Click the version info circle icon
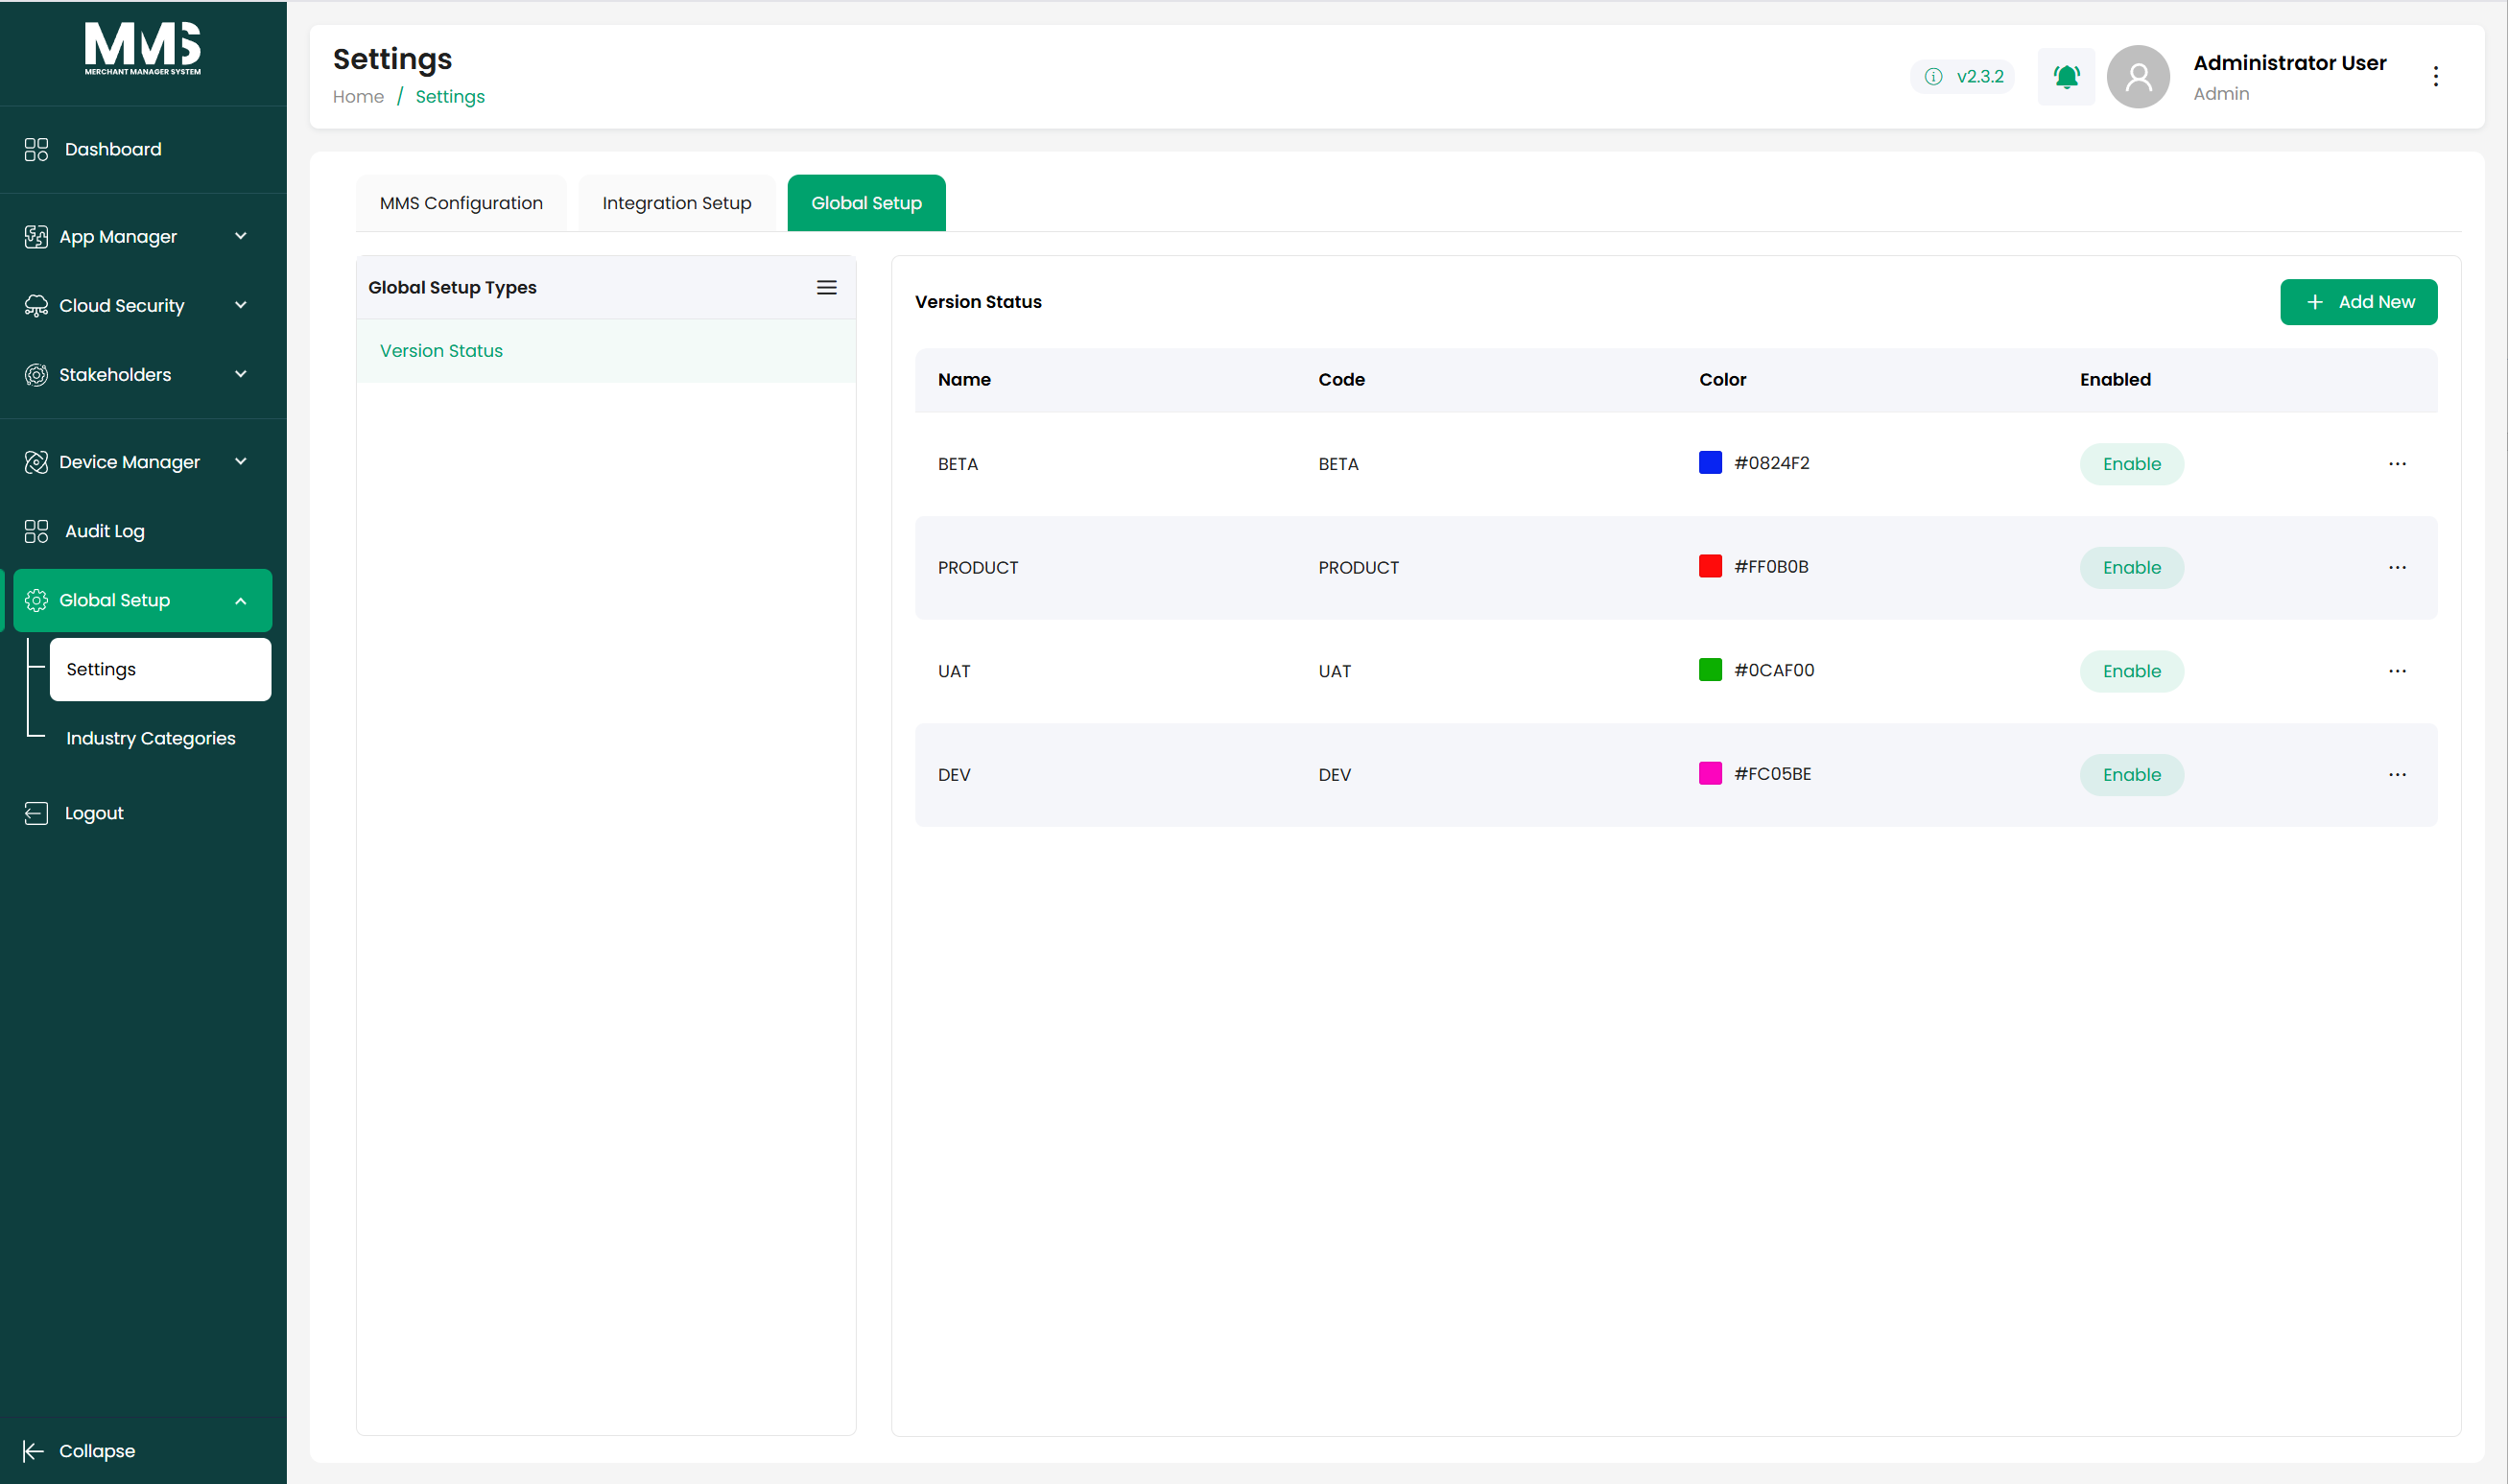This screenshot has height=1484, width=2508. (1933, 77)
